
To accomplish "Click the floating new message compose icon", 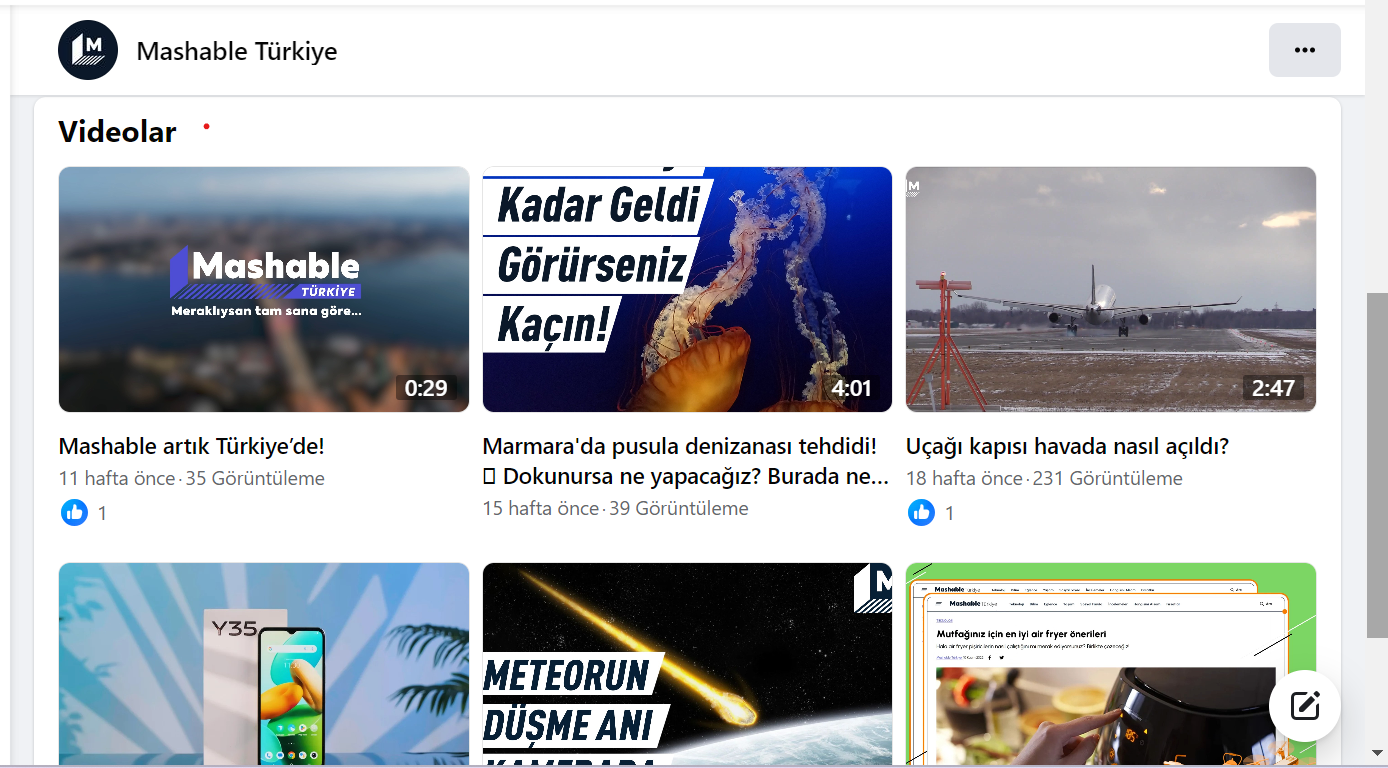I will [x=1304, y=706].
